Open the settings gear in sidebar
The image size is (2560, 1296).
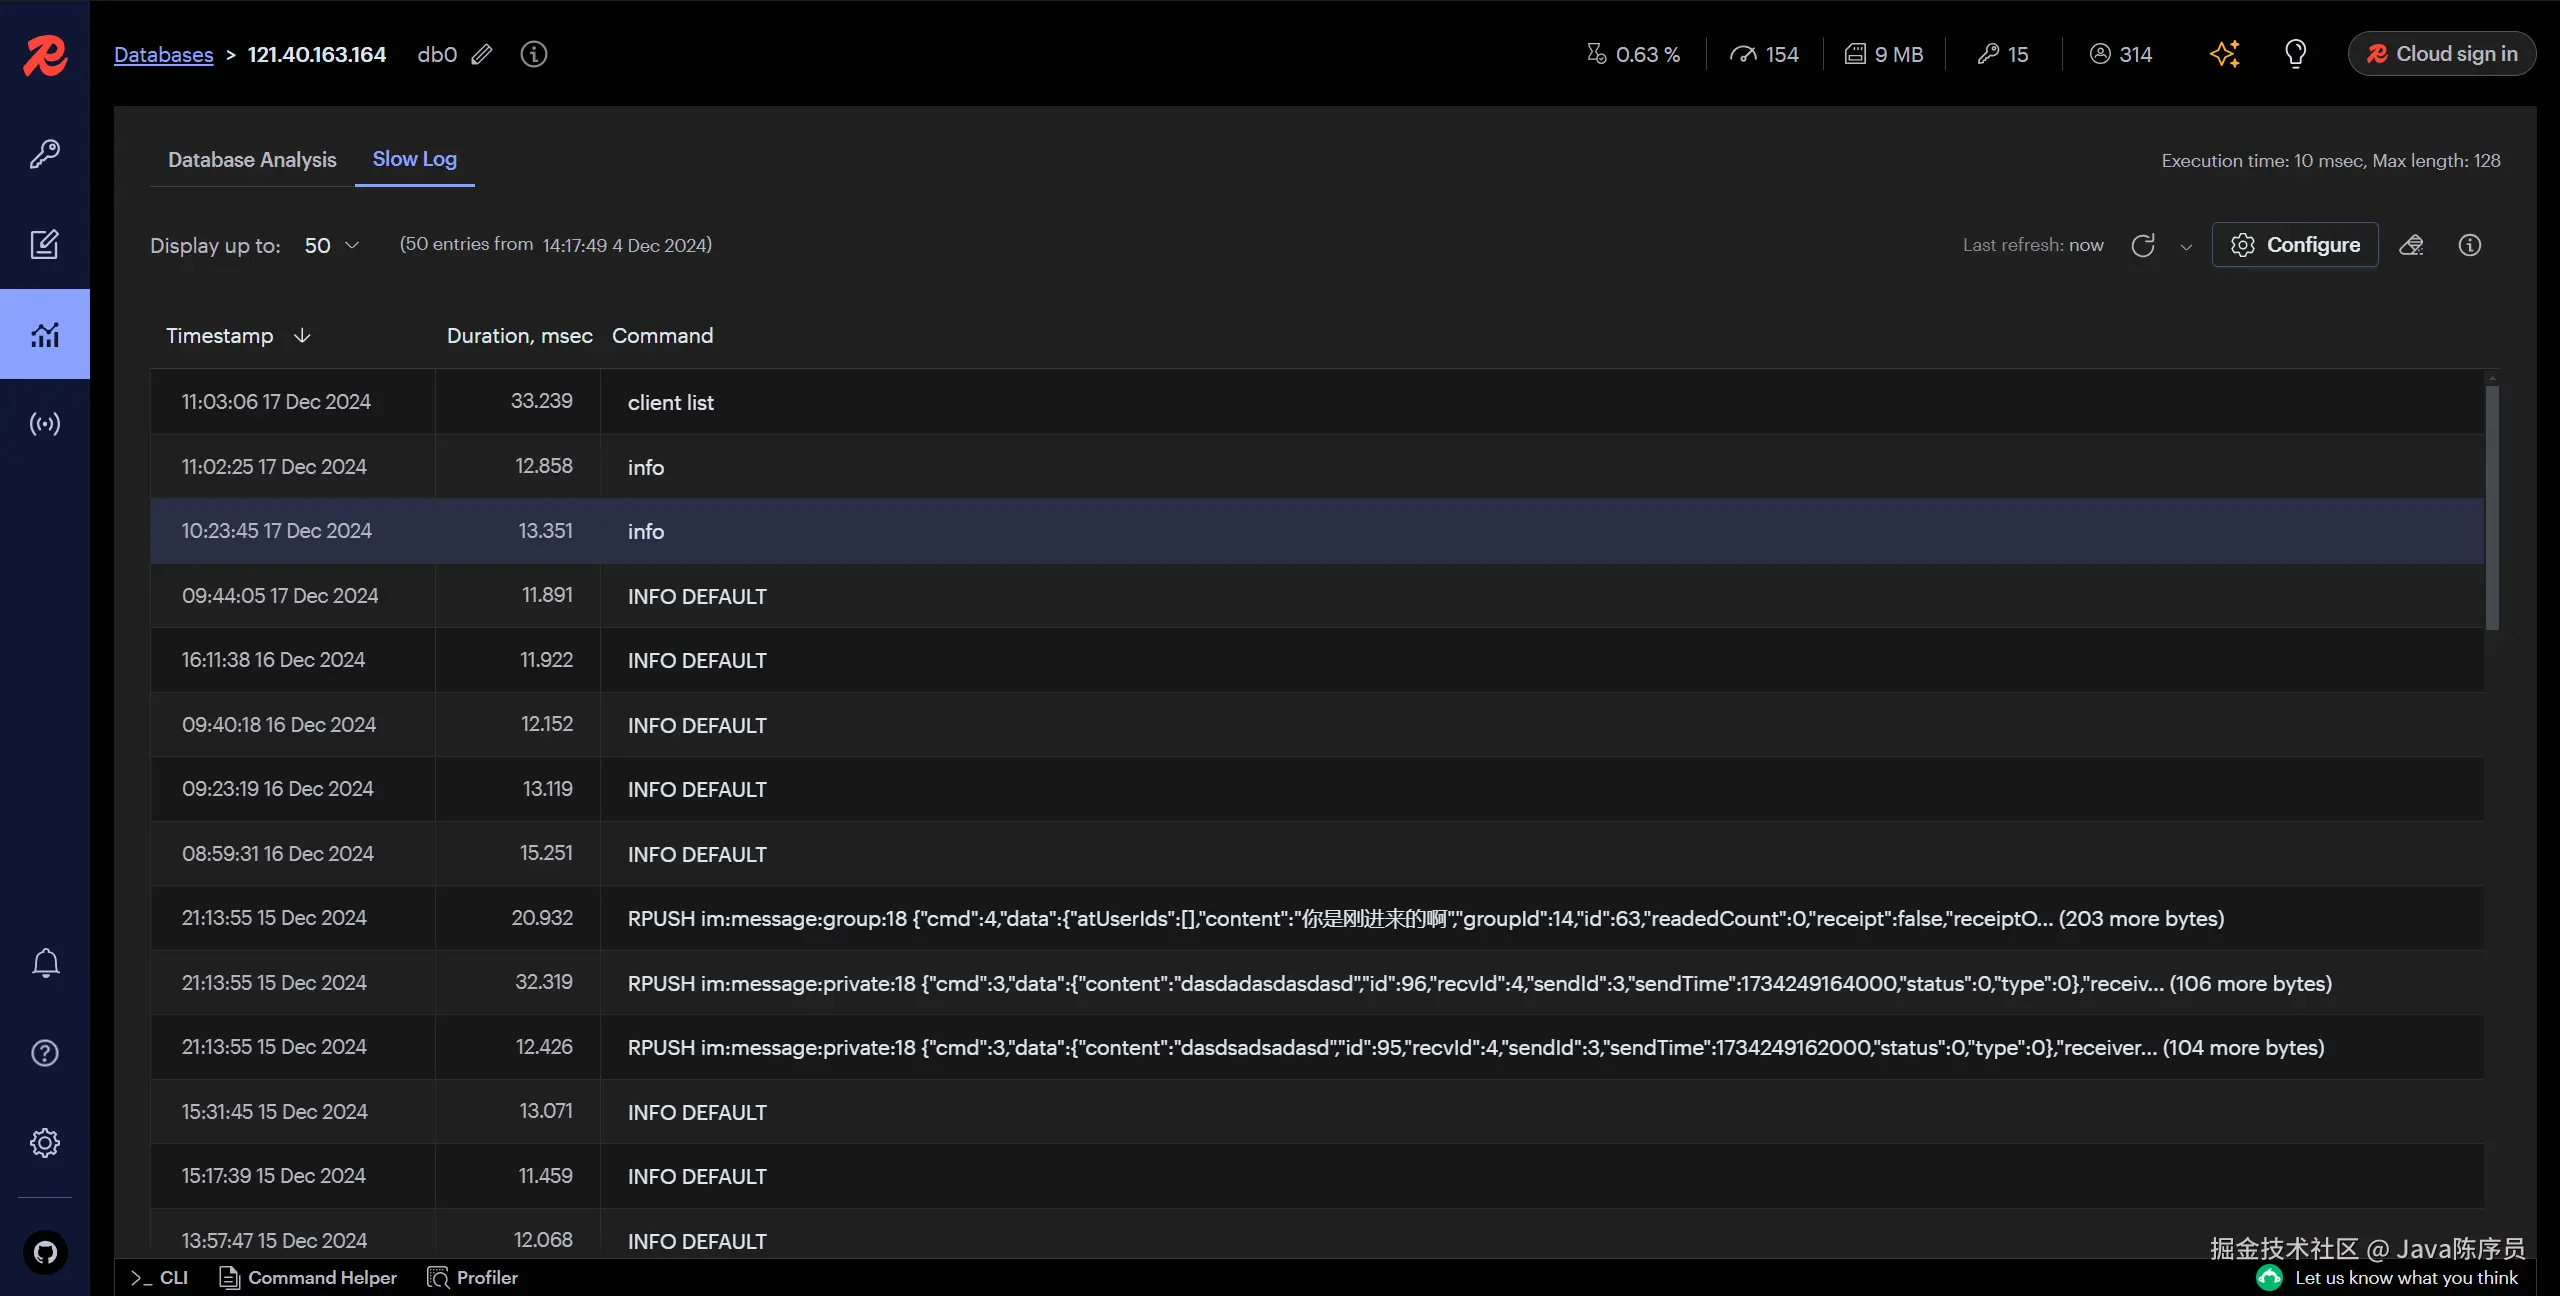click(x=45, y=1143)
